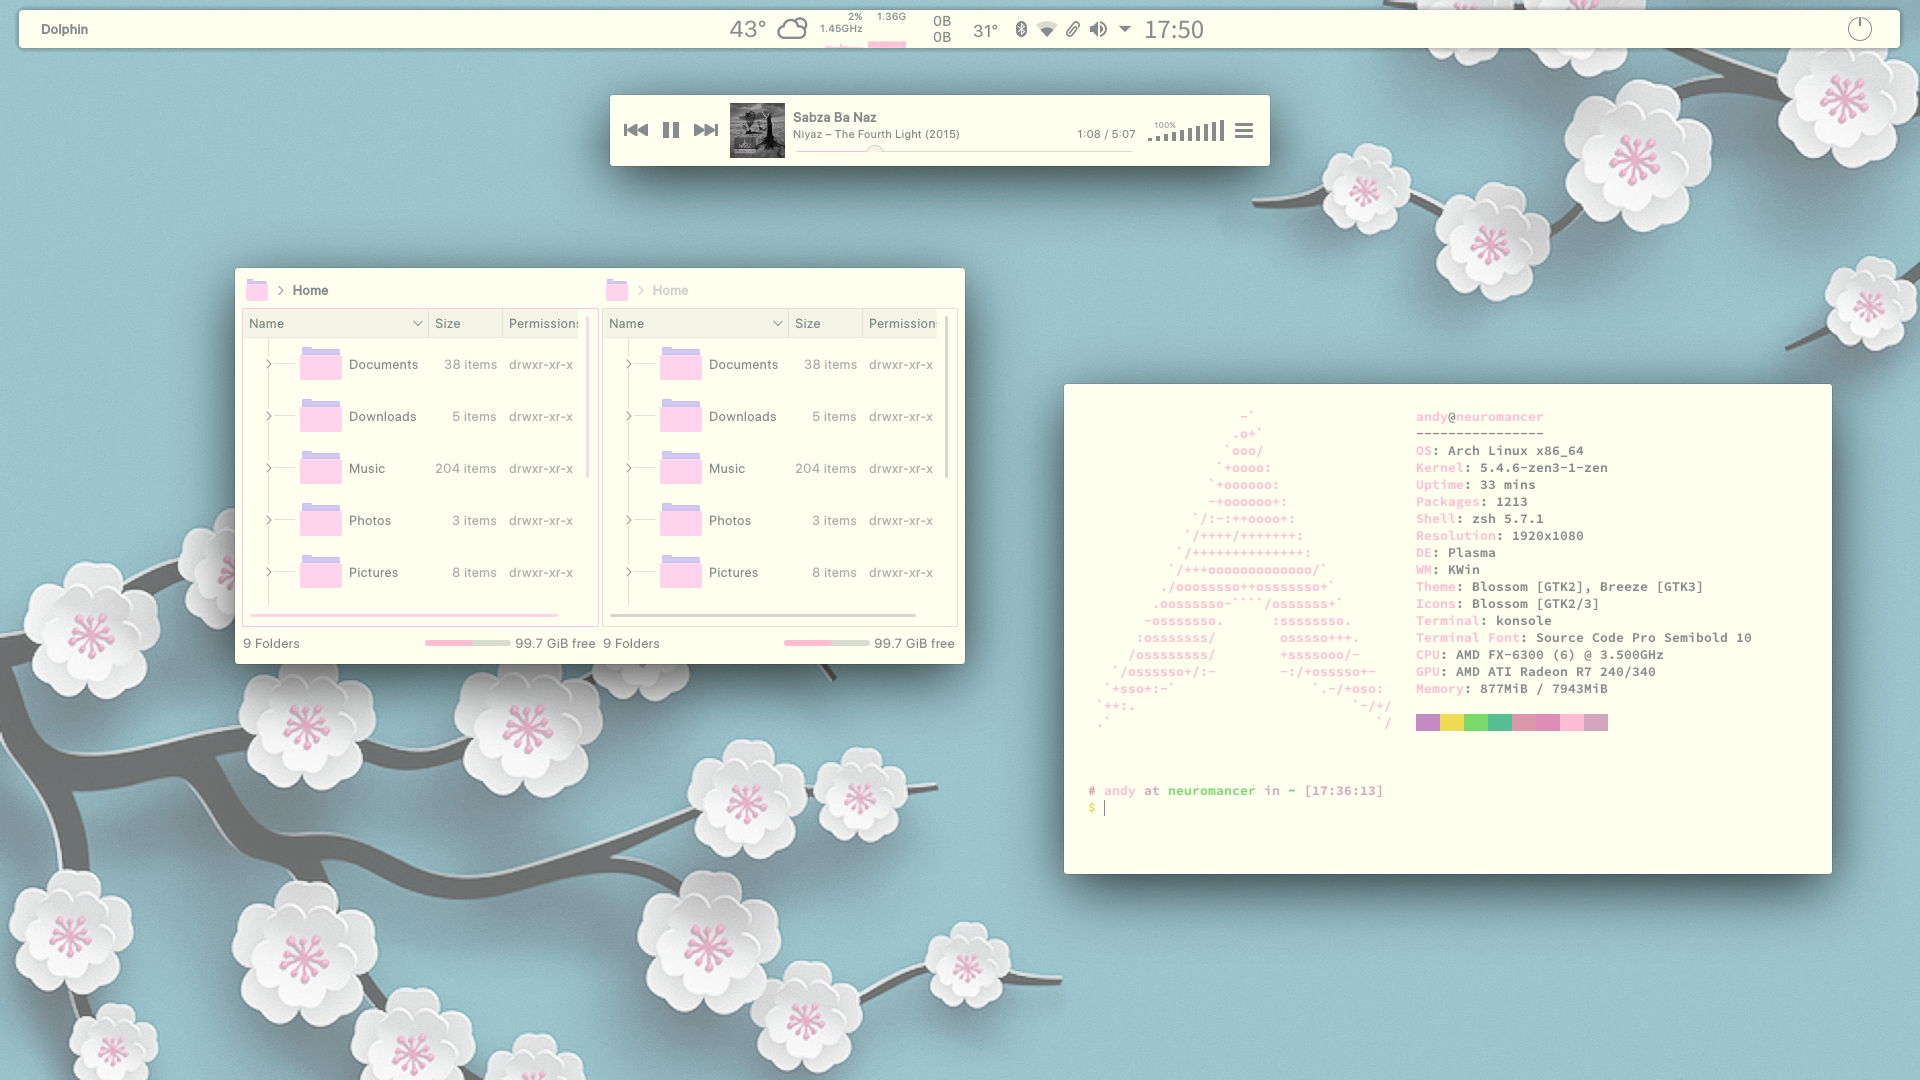This screenshot has height=1080, width=1920.
Task: Skip to previous track in music player
Action: (x=635, y=130)
